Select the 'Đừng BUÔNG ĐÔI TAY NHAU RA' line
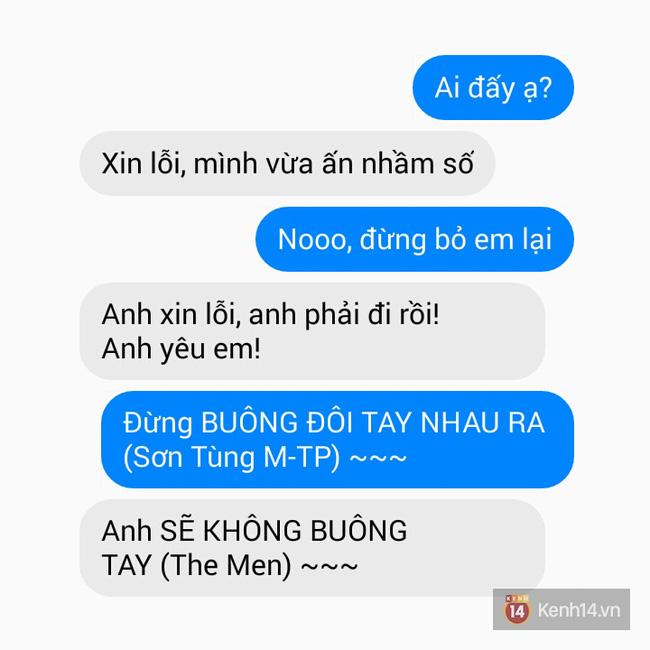 point(334,422)
